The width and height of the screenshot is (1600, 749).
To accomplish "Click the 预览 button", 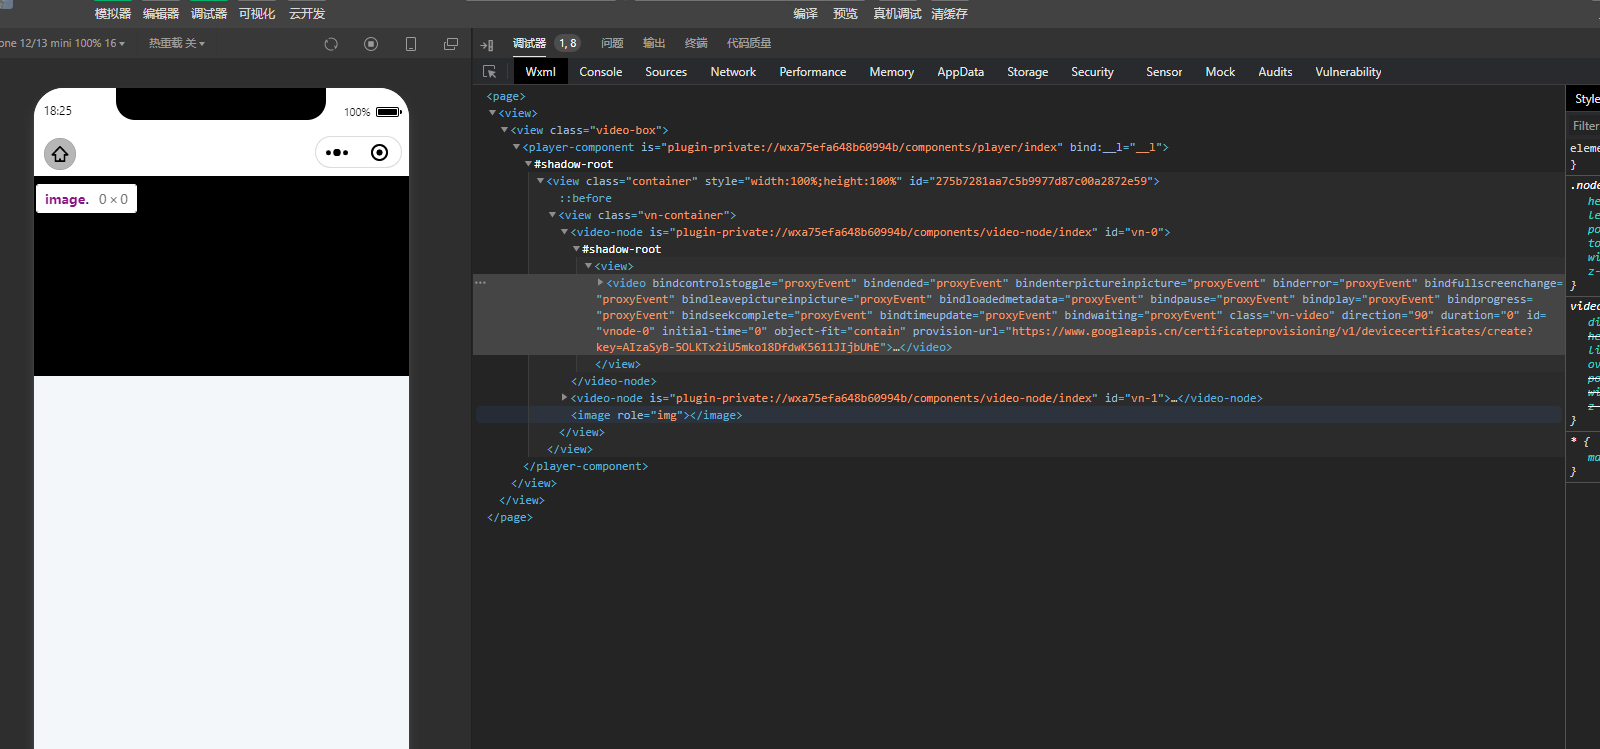I will click(x=845, y=14).
